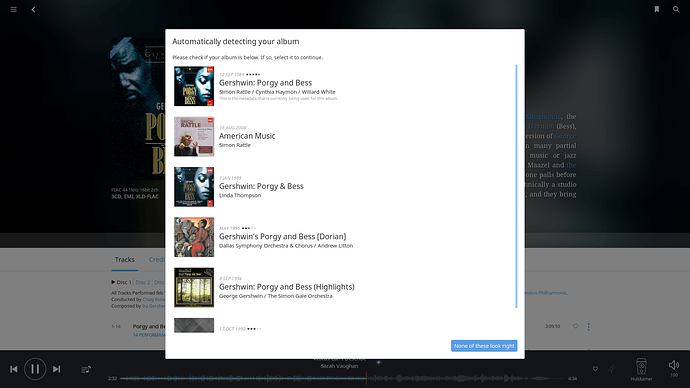Open the hamburger navigation menu
The image size is (690, 388).
[14, 9]
